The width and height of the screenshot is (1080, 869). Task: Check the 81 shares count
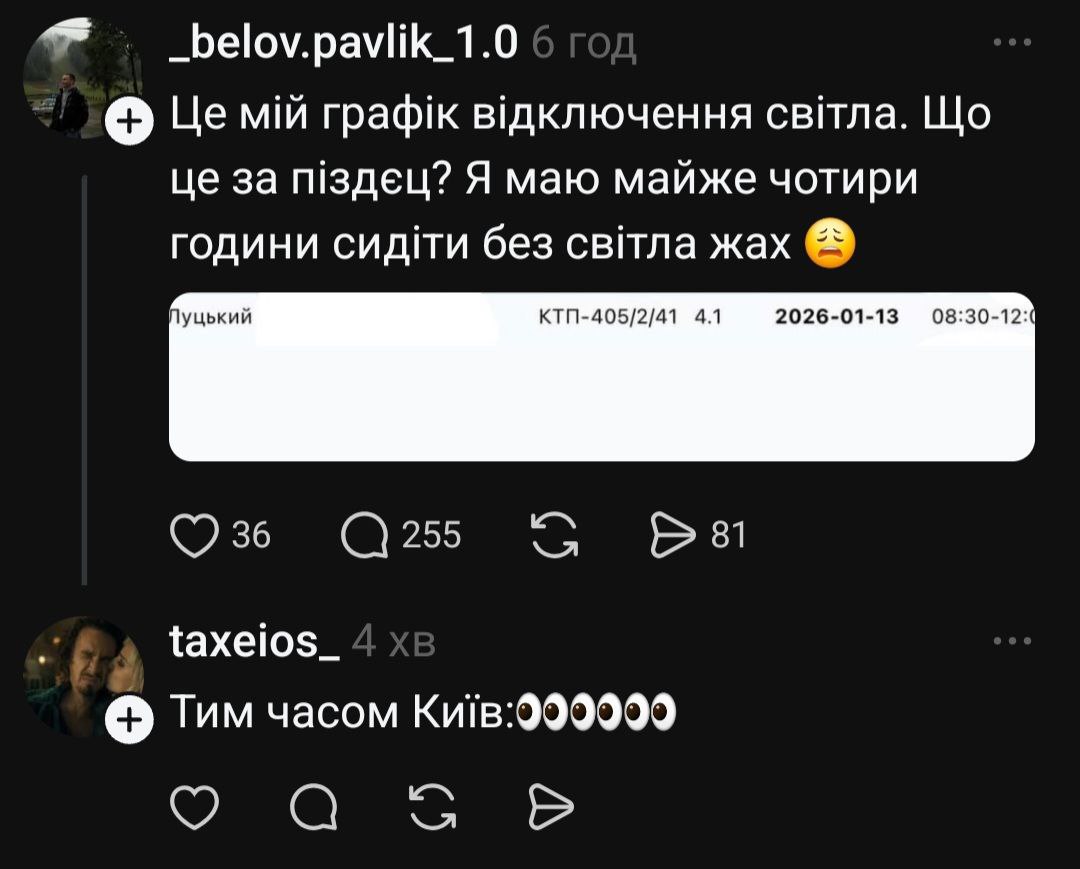click(731, 536)
